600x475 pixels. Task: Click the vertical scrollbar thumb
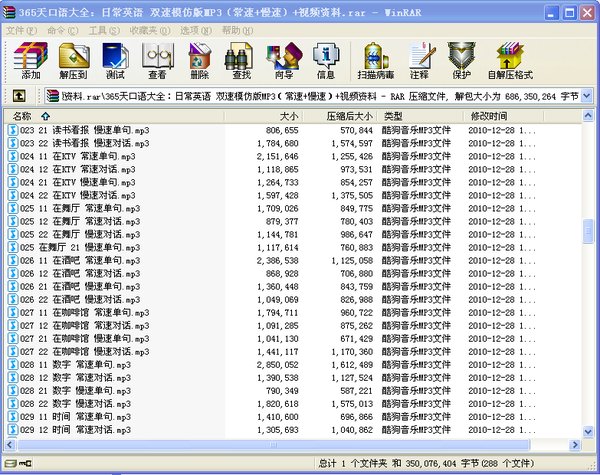(x=588, y=231)
